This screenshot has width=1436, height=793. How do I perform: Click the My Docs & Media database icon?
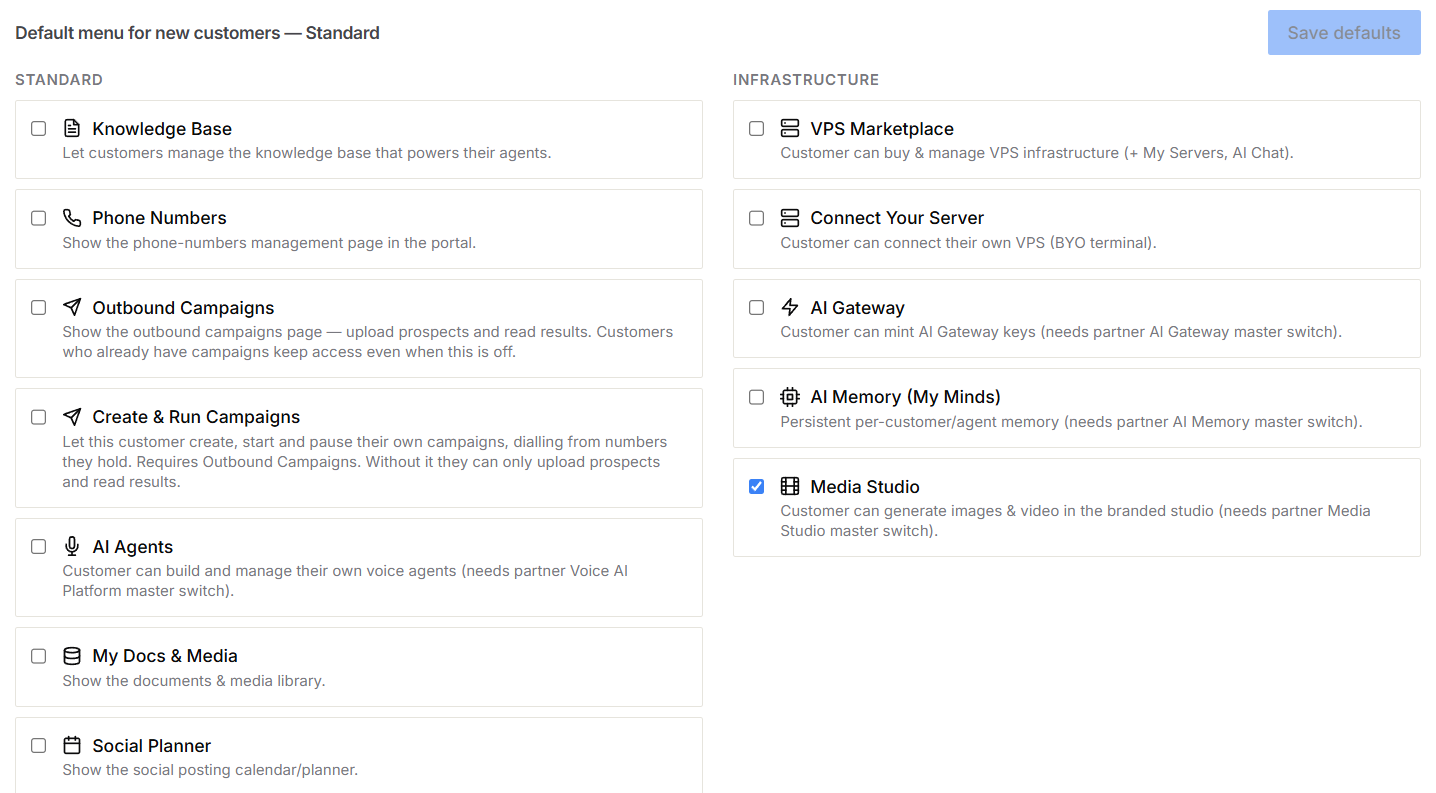point(72,656)
